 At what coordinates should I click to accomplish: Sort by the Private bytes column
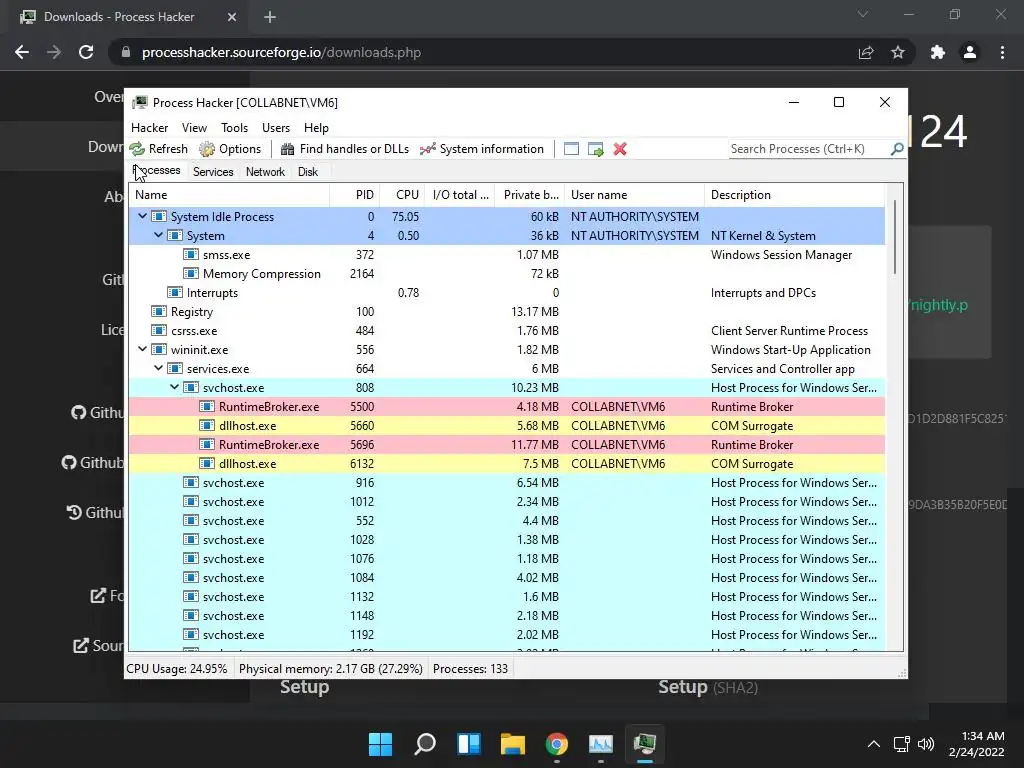[x=530, y=195]
